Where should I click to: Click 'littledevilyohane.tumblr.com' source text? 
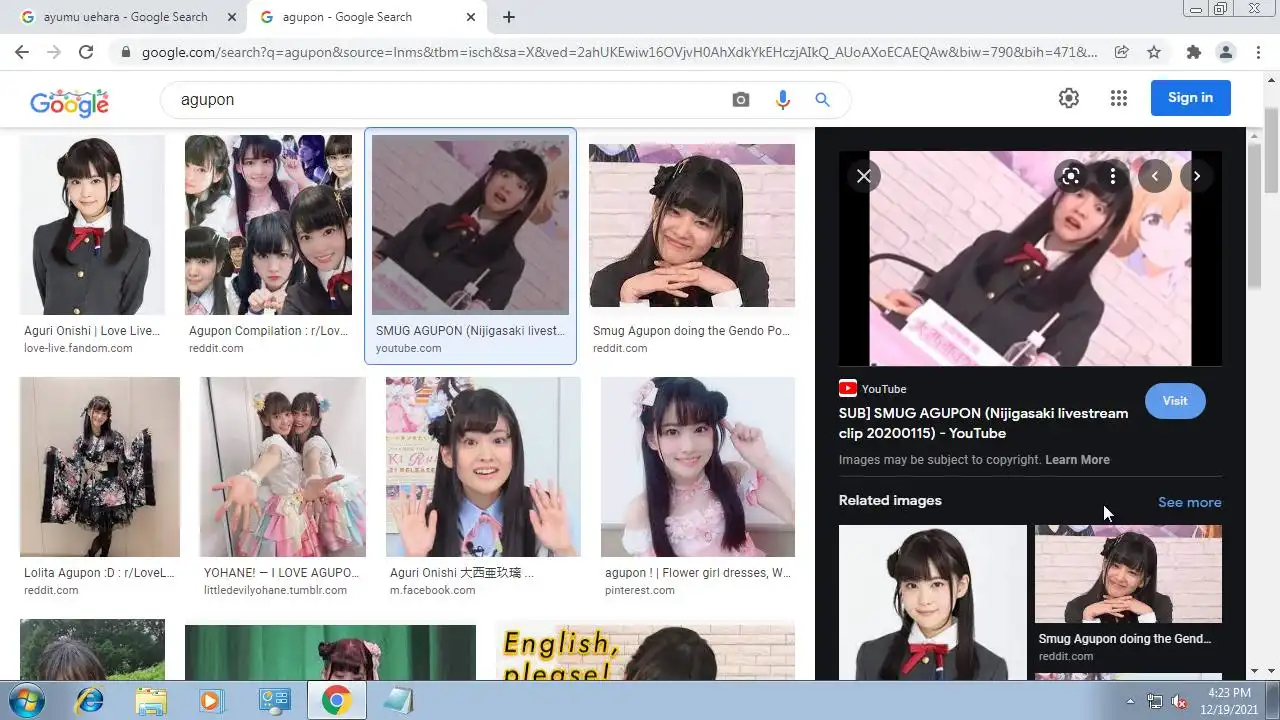point(275,590)
